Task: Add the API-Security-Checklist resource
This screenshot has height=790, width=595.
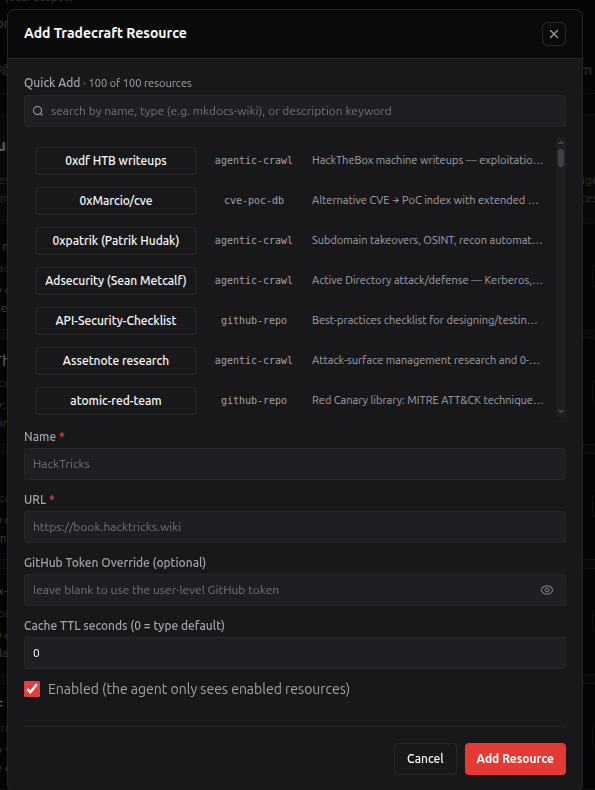Action: [x=116, y=320]
